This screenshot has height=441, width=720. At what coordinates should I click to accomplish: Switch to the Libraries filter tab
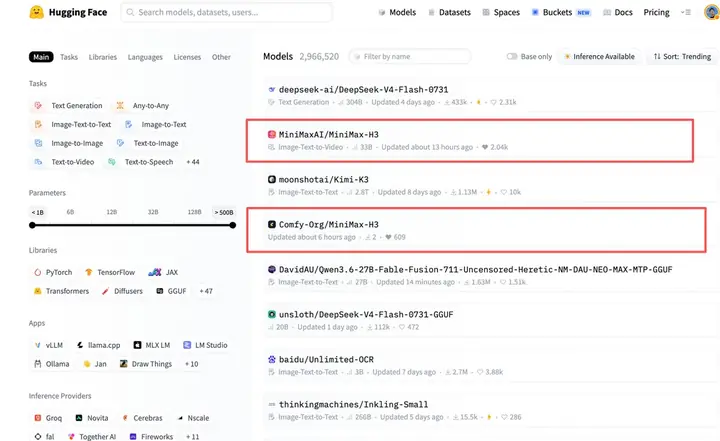pyautogui.click(x=103, y=57)
